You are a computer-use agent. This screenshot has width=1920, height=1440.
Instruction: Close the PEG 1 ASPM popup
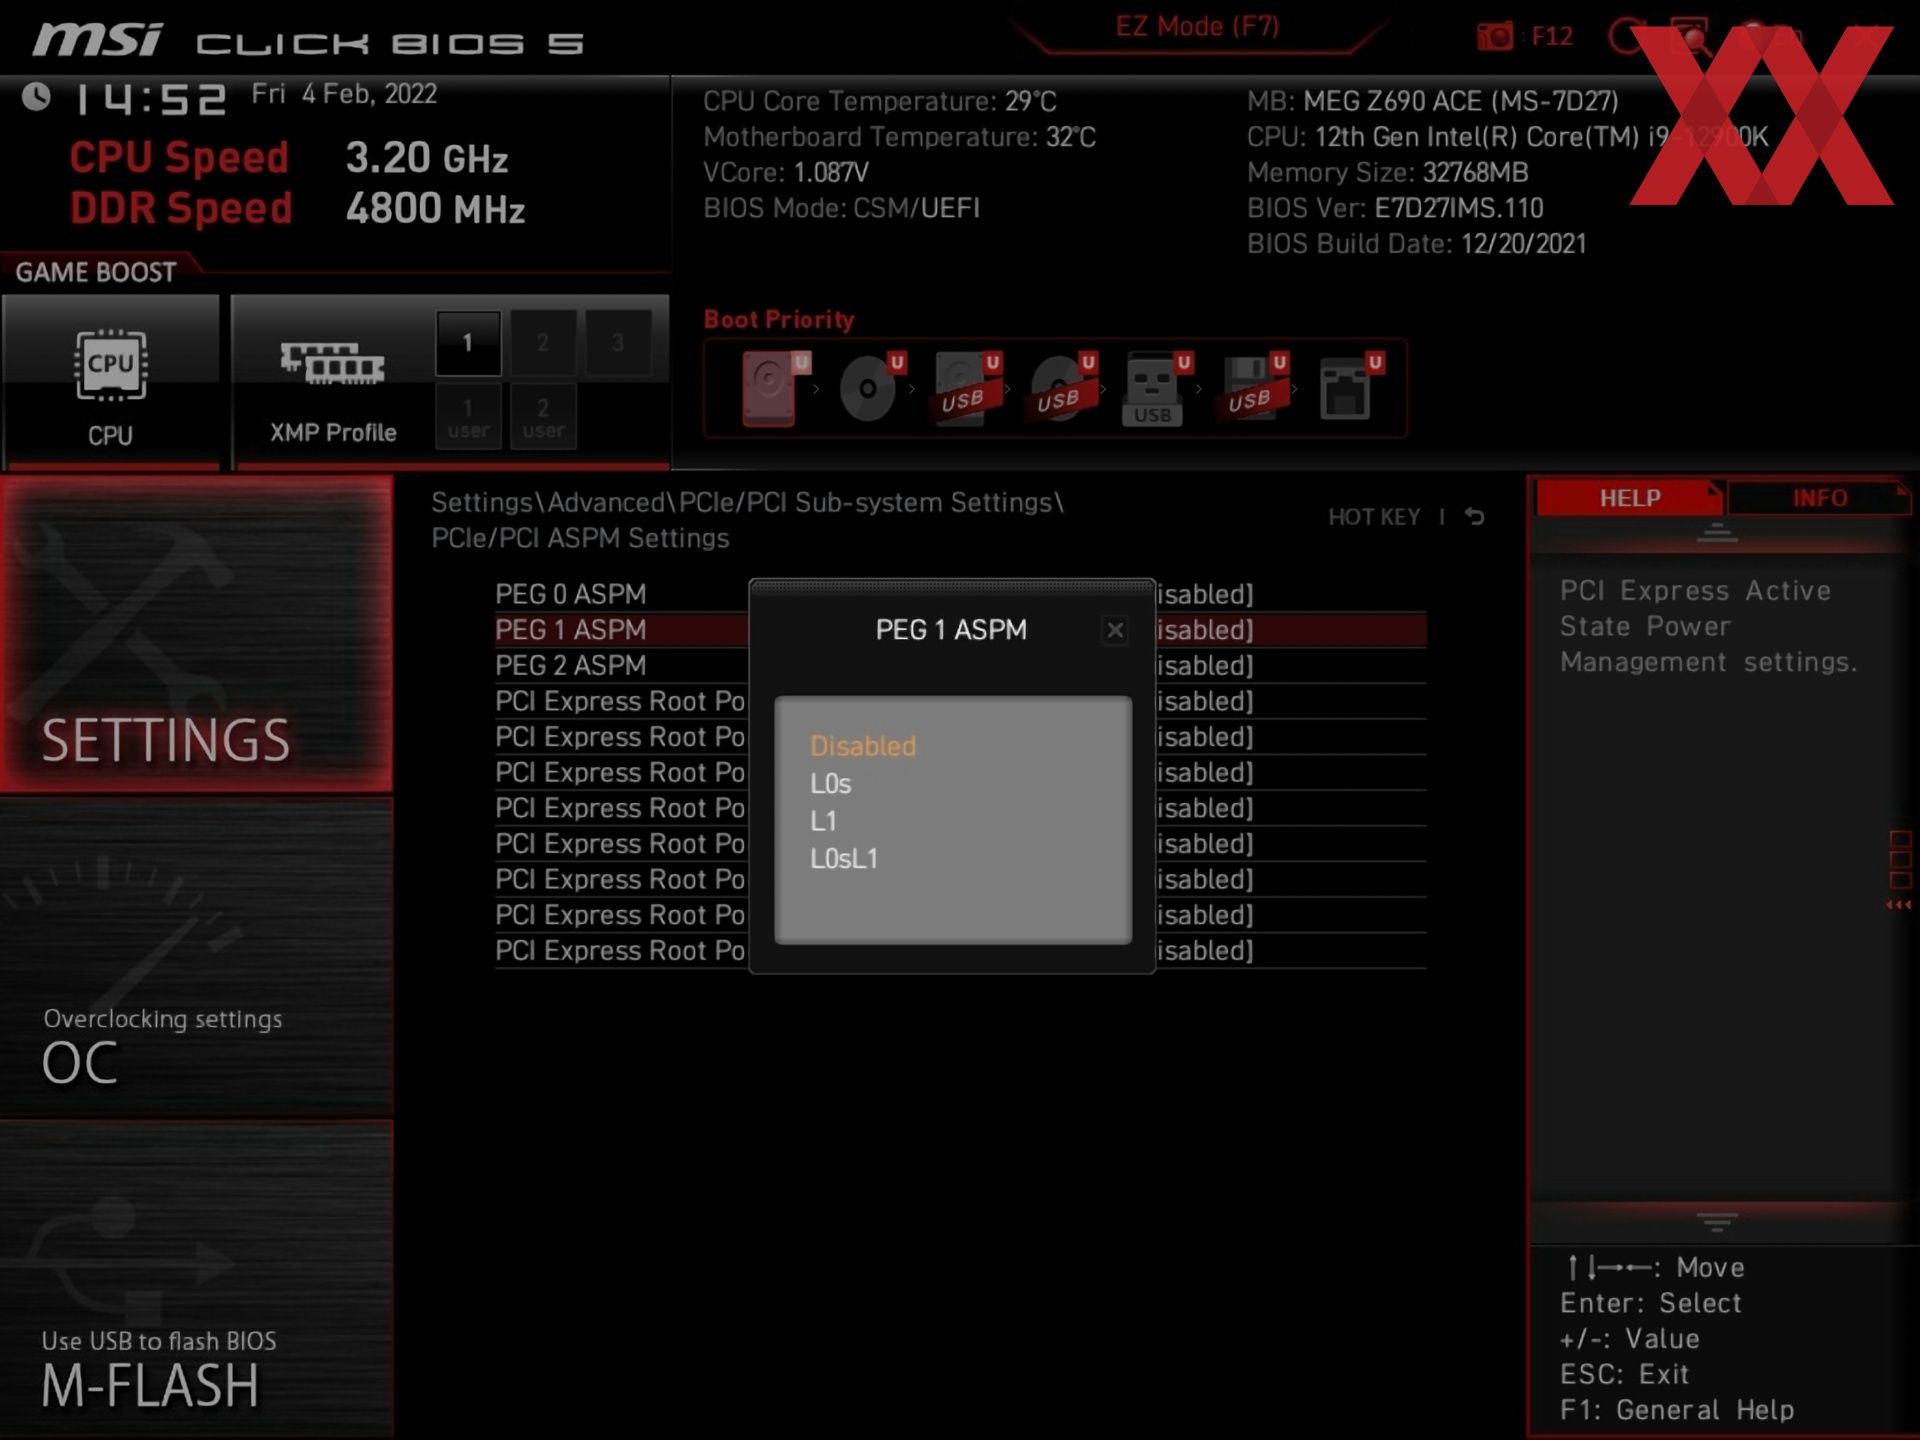(x=1115, y=630)
